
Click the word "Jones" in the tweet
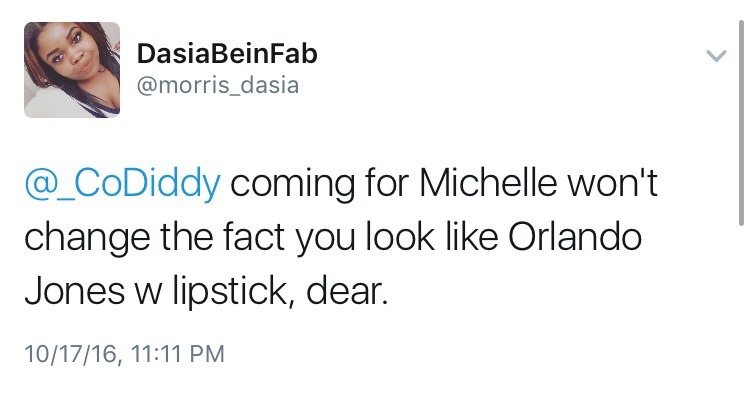click(74, 291)
